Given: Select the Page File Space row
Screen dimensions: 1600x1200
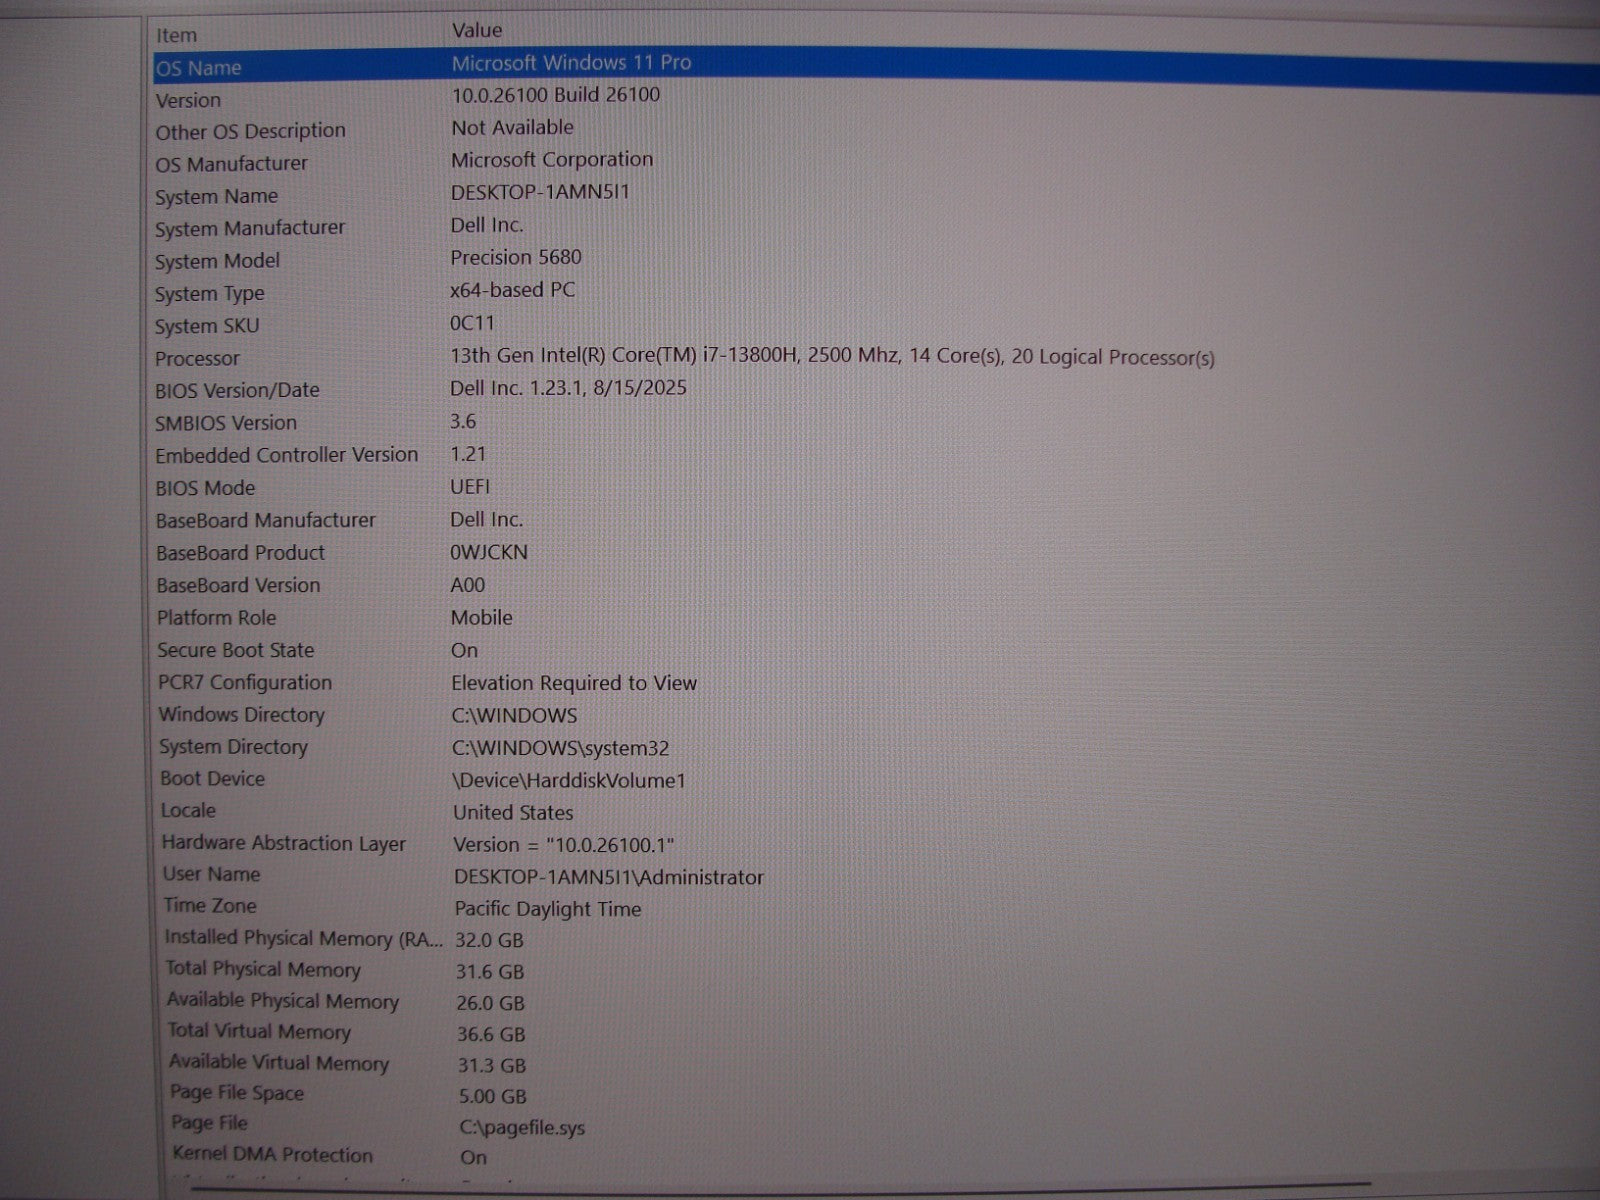Looking at the screenshot, I should tap(237, 1094).
